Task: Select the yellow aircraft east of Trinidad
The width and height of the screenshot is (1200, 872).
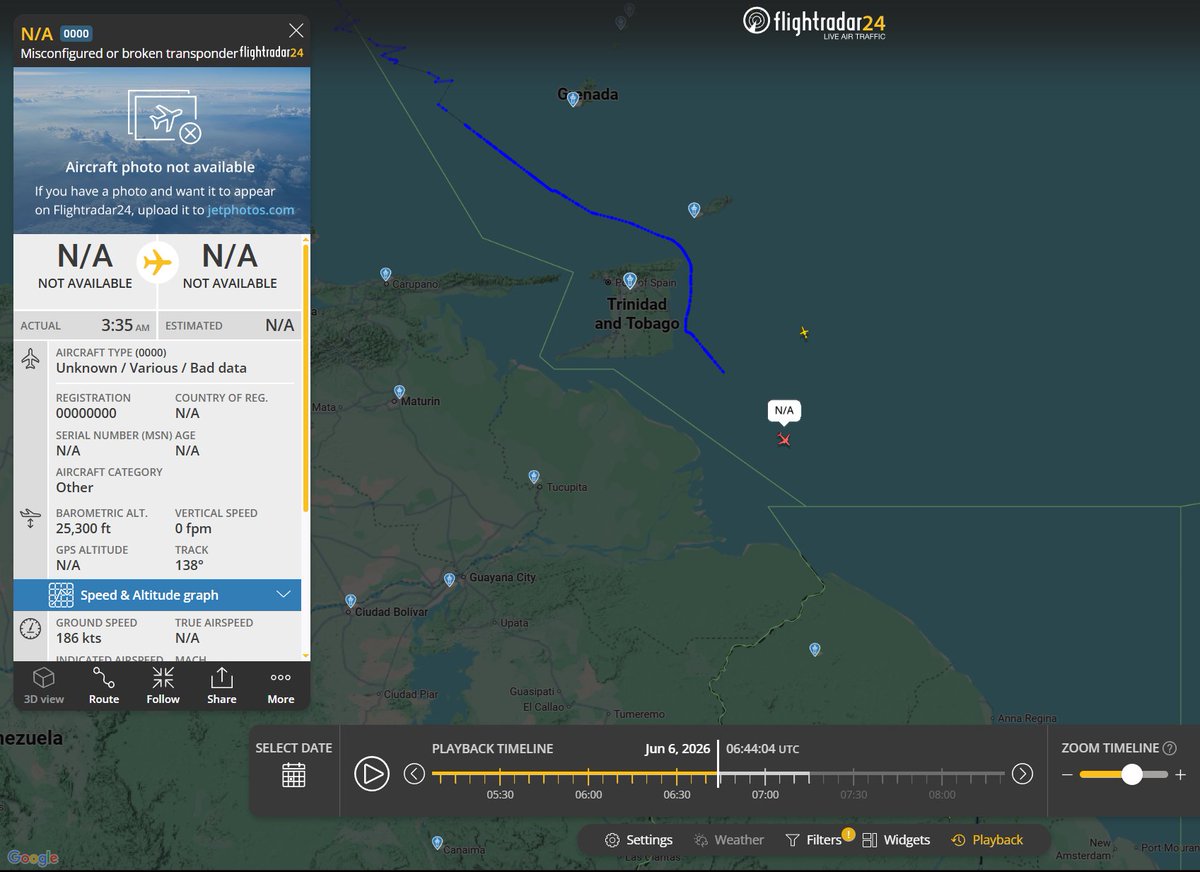Action: (804, 332)
